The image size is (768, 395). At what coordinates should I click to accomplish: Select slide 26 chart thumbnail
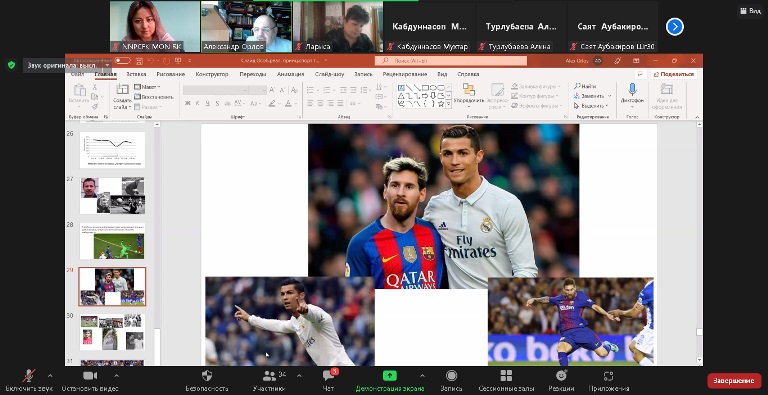click(x=112, y=150)
